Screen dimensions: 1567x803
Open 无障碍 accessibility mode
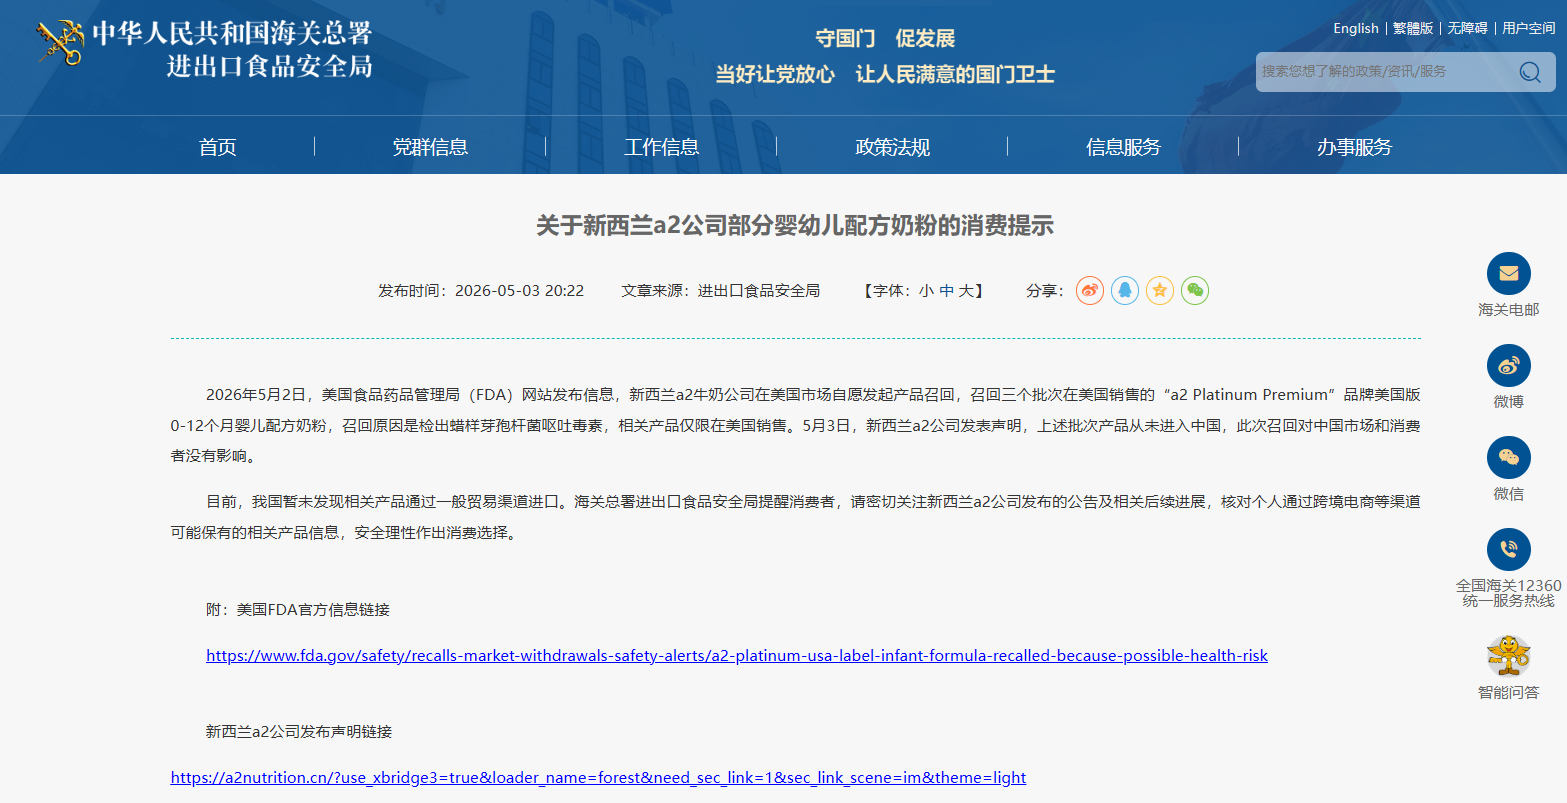(x=1467, y=28)
